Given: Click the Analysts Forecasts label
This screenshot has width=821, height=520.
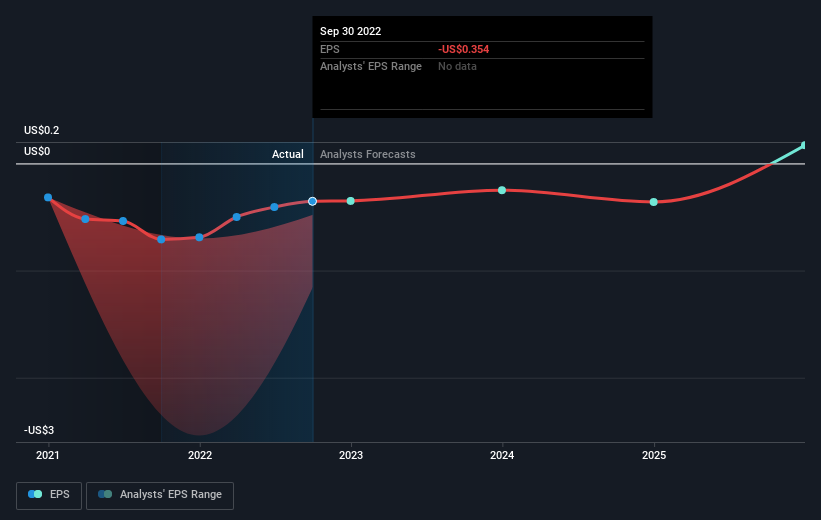Looking at the screenshot, I should coord(368,154).
